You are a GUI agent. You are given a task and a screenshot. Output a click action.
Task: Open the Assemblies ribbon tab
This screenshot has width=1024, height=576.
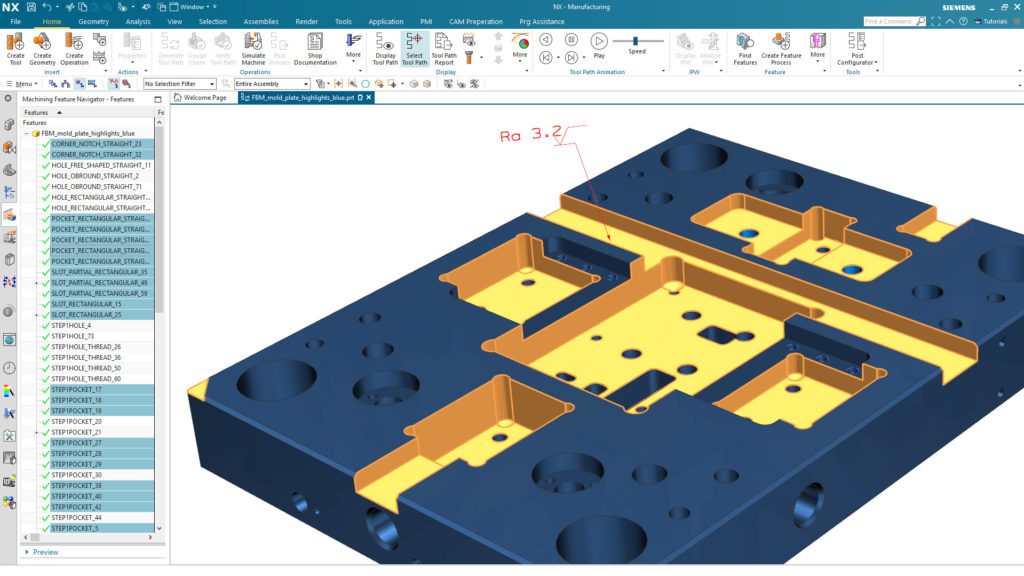[x=261, y=22]
